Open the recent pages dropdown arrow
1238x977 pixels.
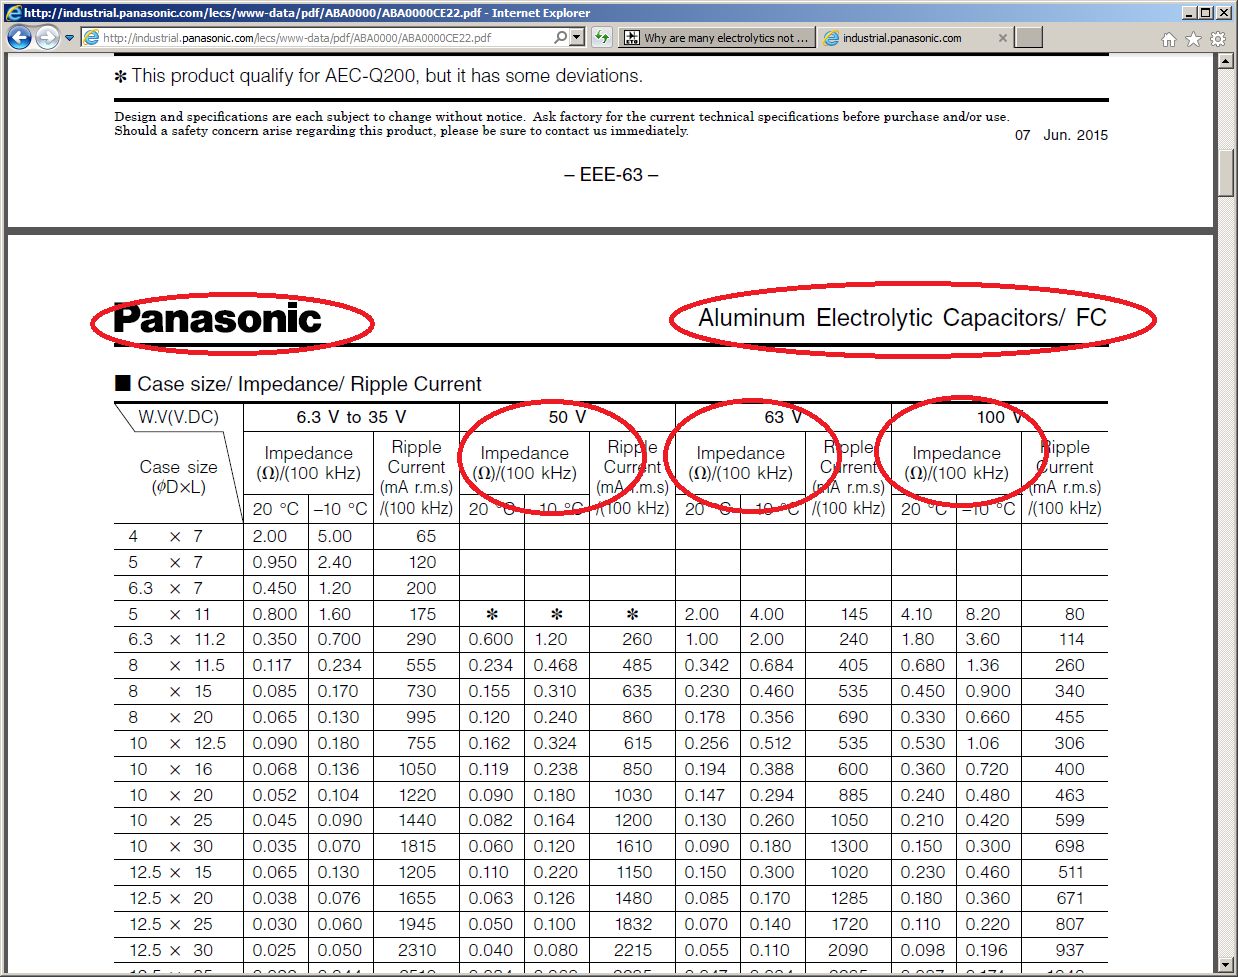tap(70, 38)
